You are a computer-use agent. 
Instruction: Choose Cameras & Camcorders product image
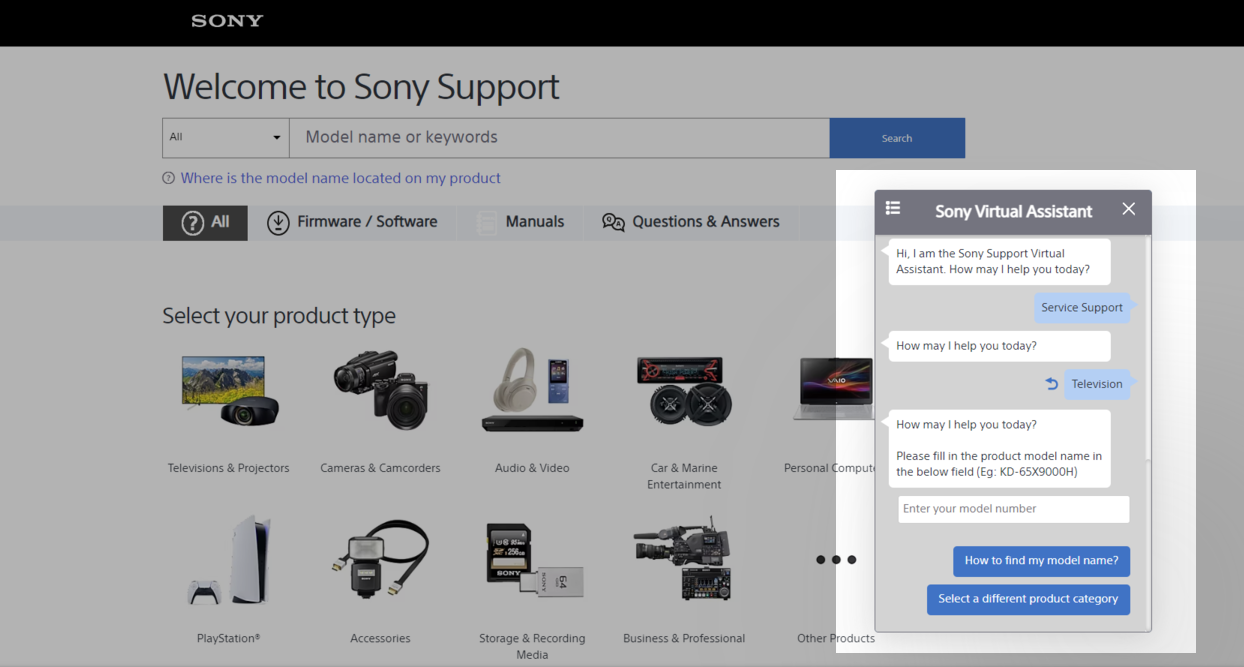tap(380, 390)
